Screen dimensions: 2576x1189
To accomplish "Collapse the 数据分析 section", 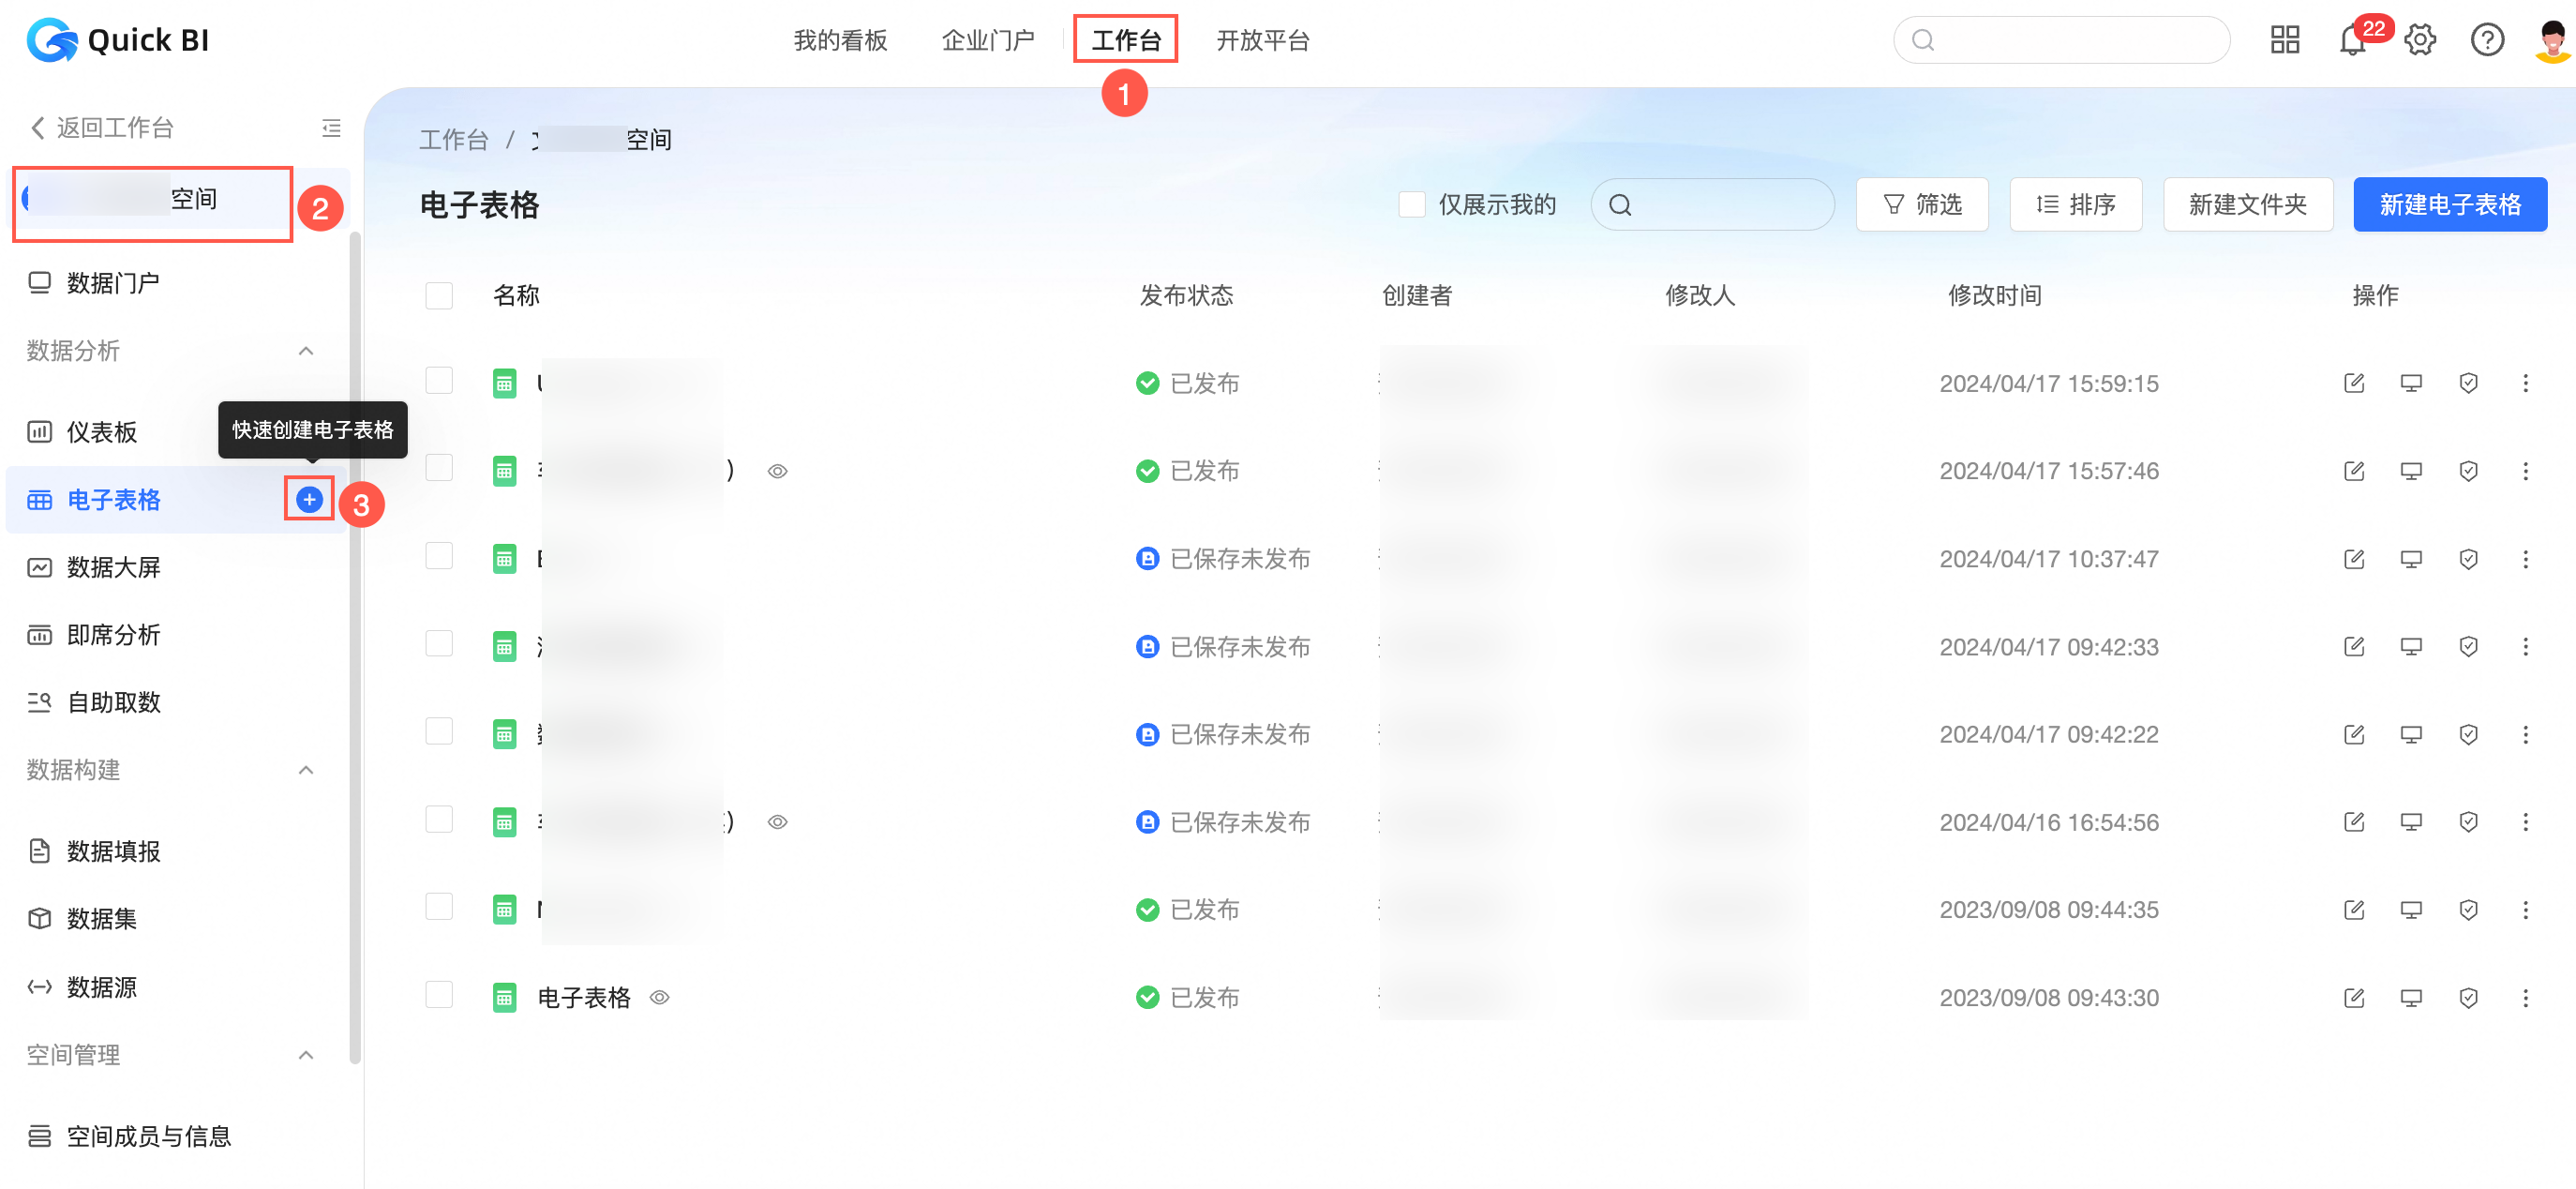I will 306,351.
